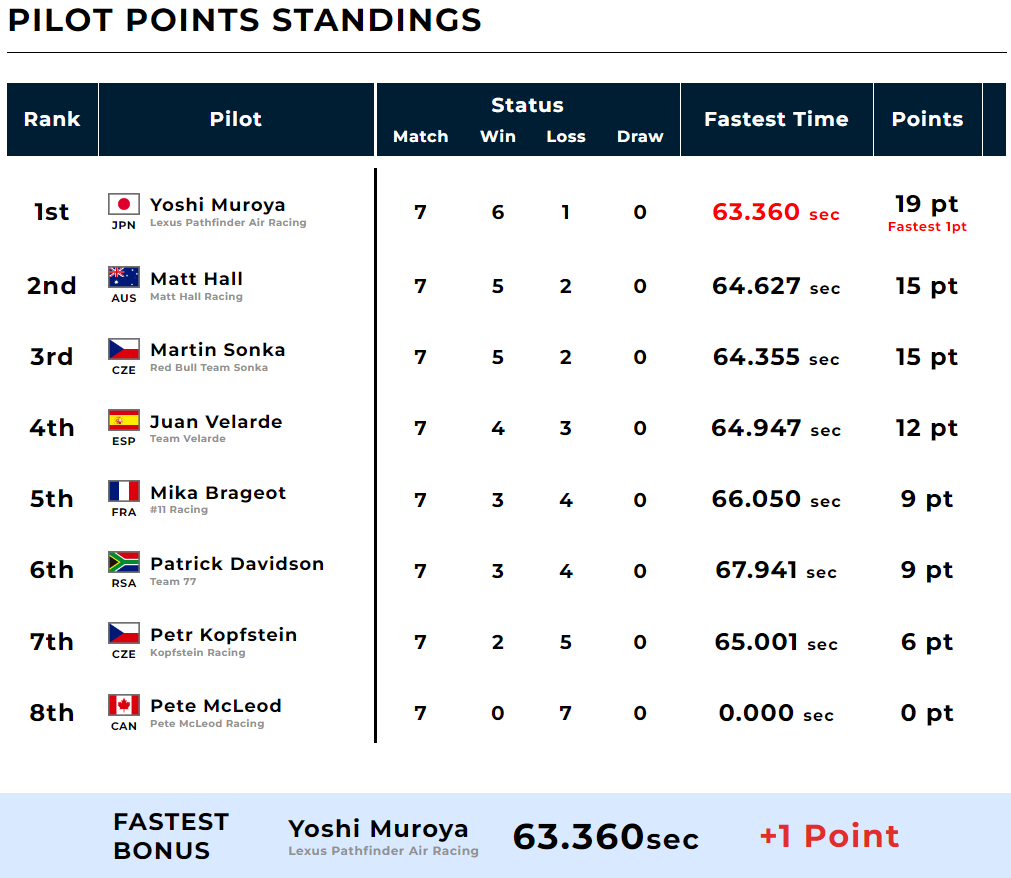Select Pete McLeod pilot name
The image size is (1011, 878).
215,706
